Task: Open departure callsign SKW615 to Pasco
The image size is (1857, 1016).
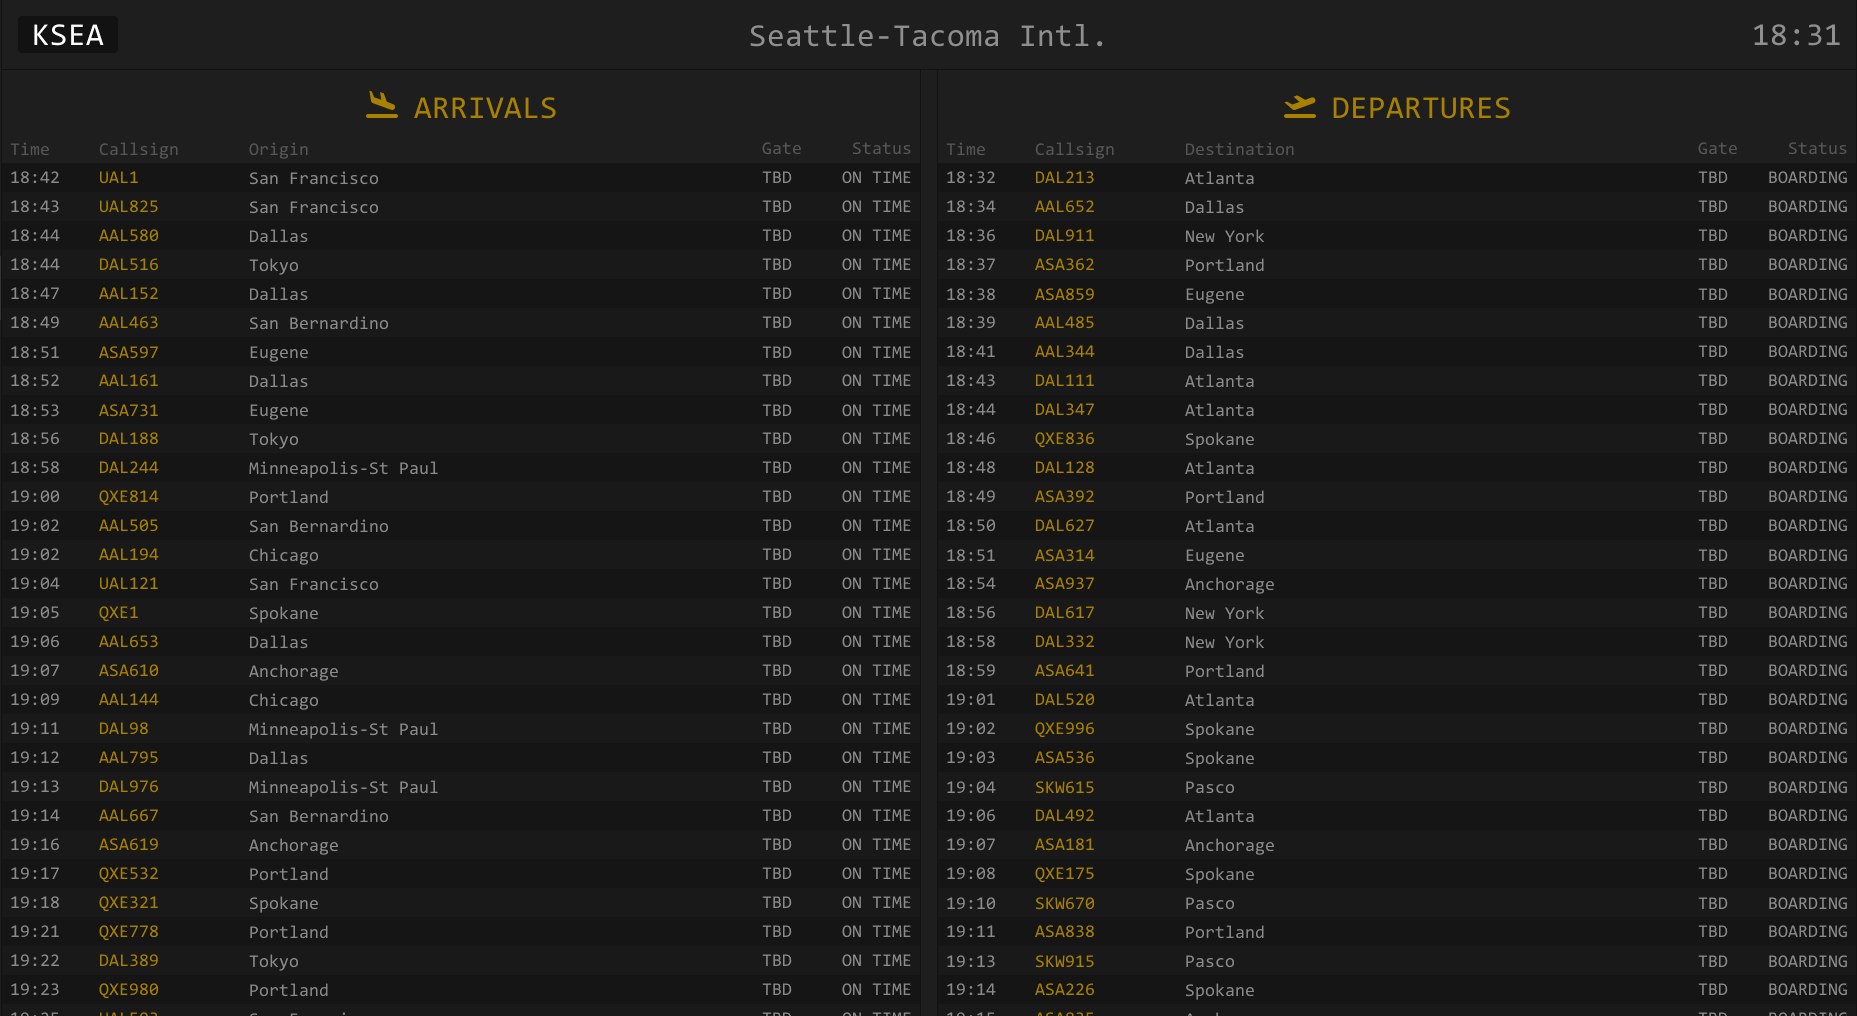Action: click(1064, 788)
